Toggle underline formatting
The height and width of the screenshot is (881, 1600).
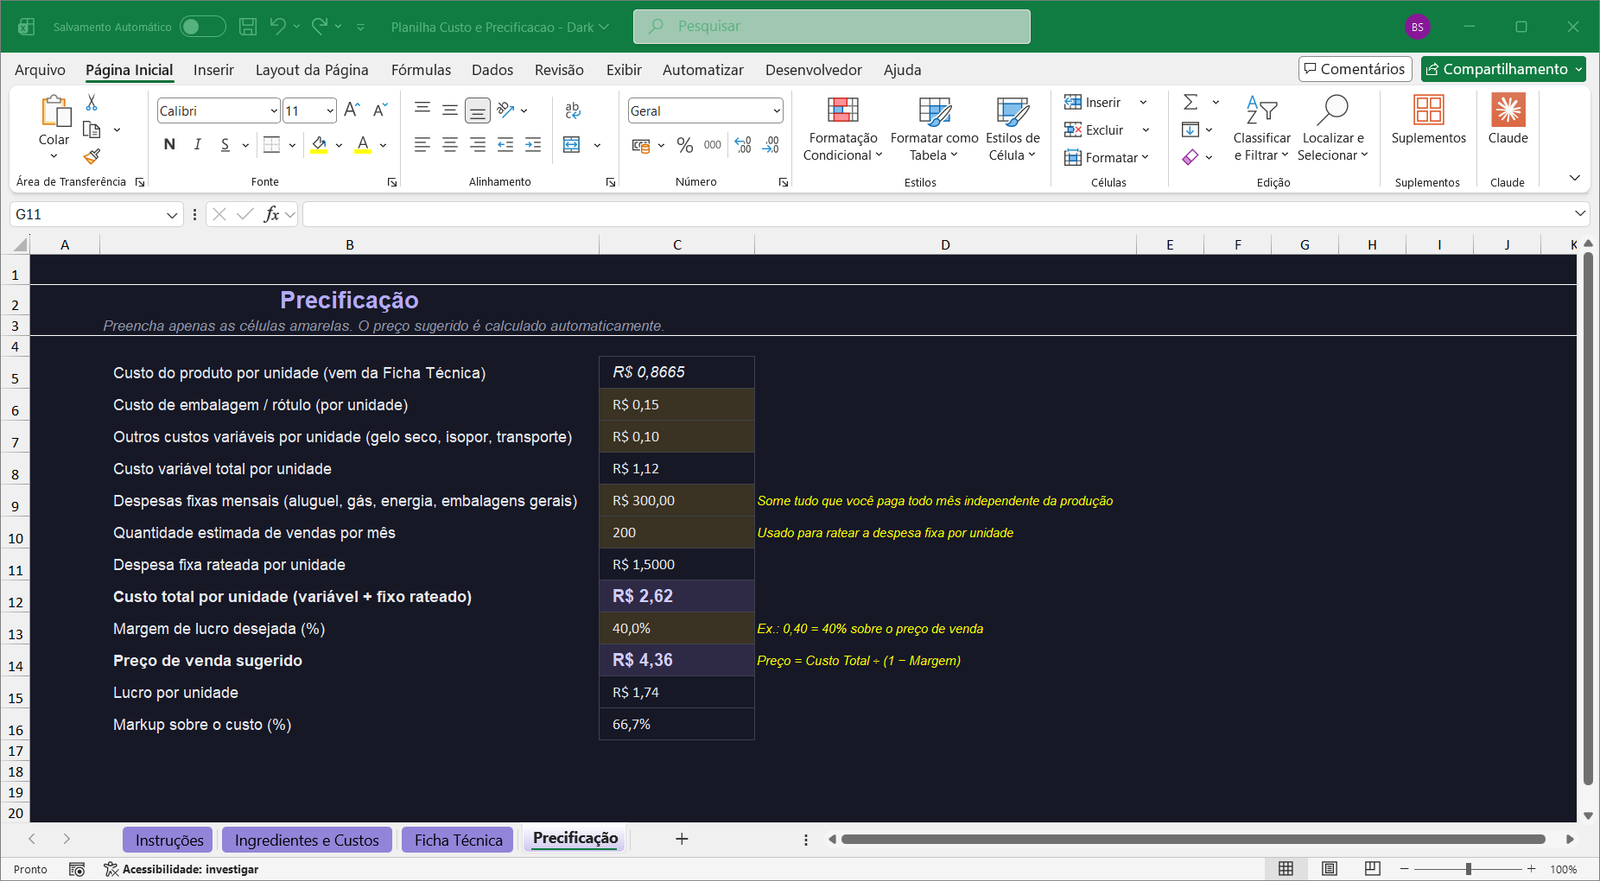(226, 145)
